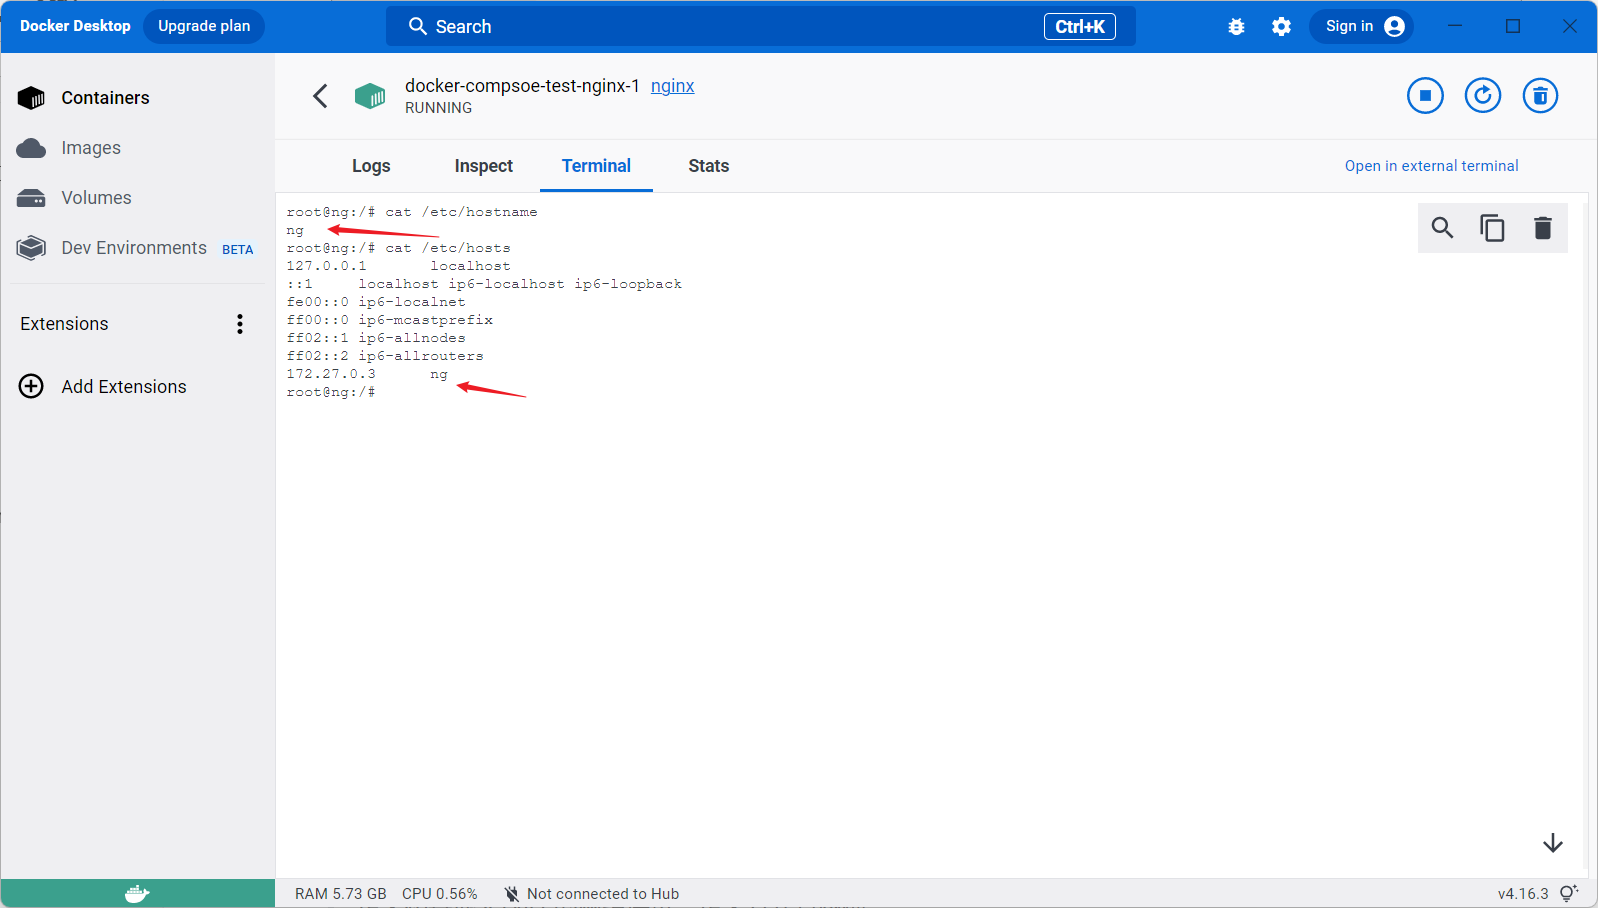Click Upgrade plan button

click(x=204, y=26)
